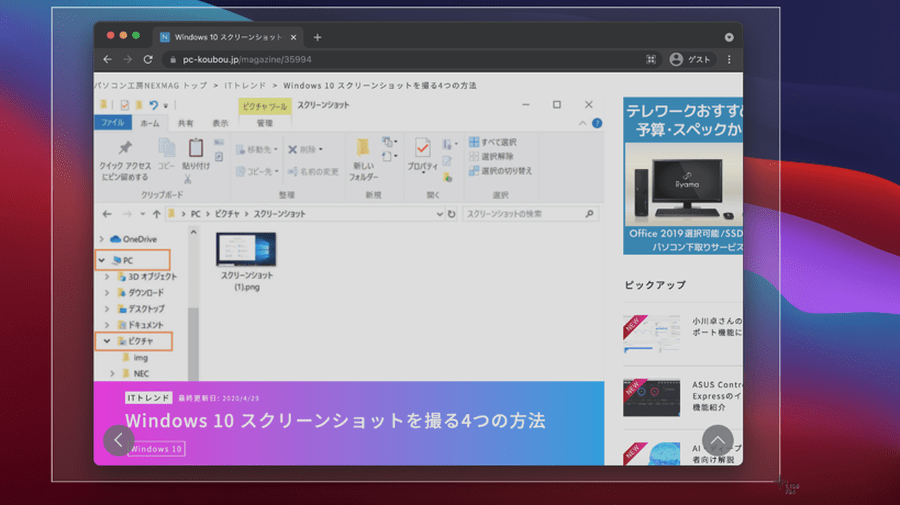Open the ASUS Control pickup article

[683, 397]
